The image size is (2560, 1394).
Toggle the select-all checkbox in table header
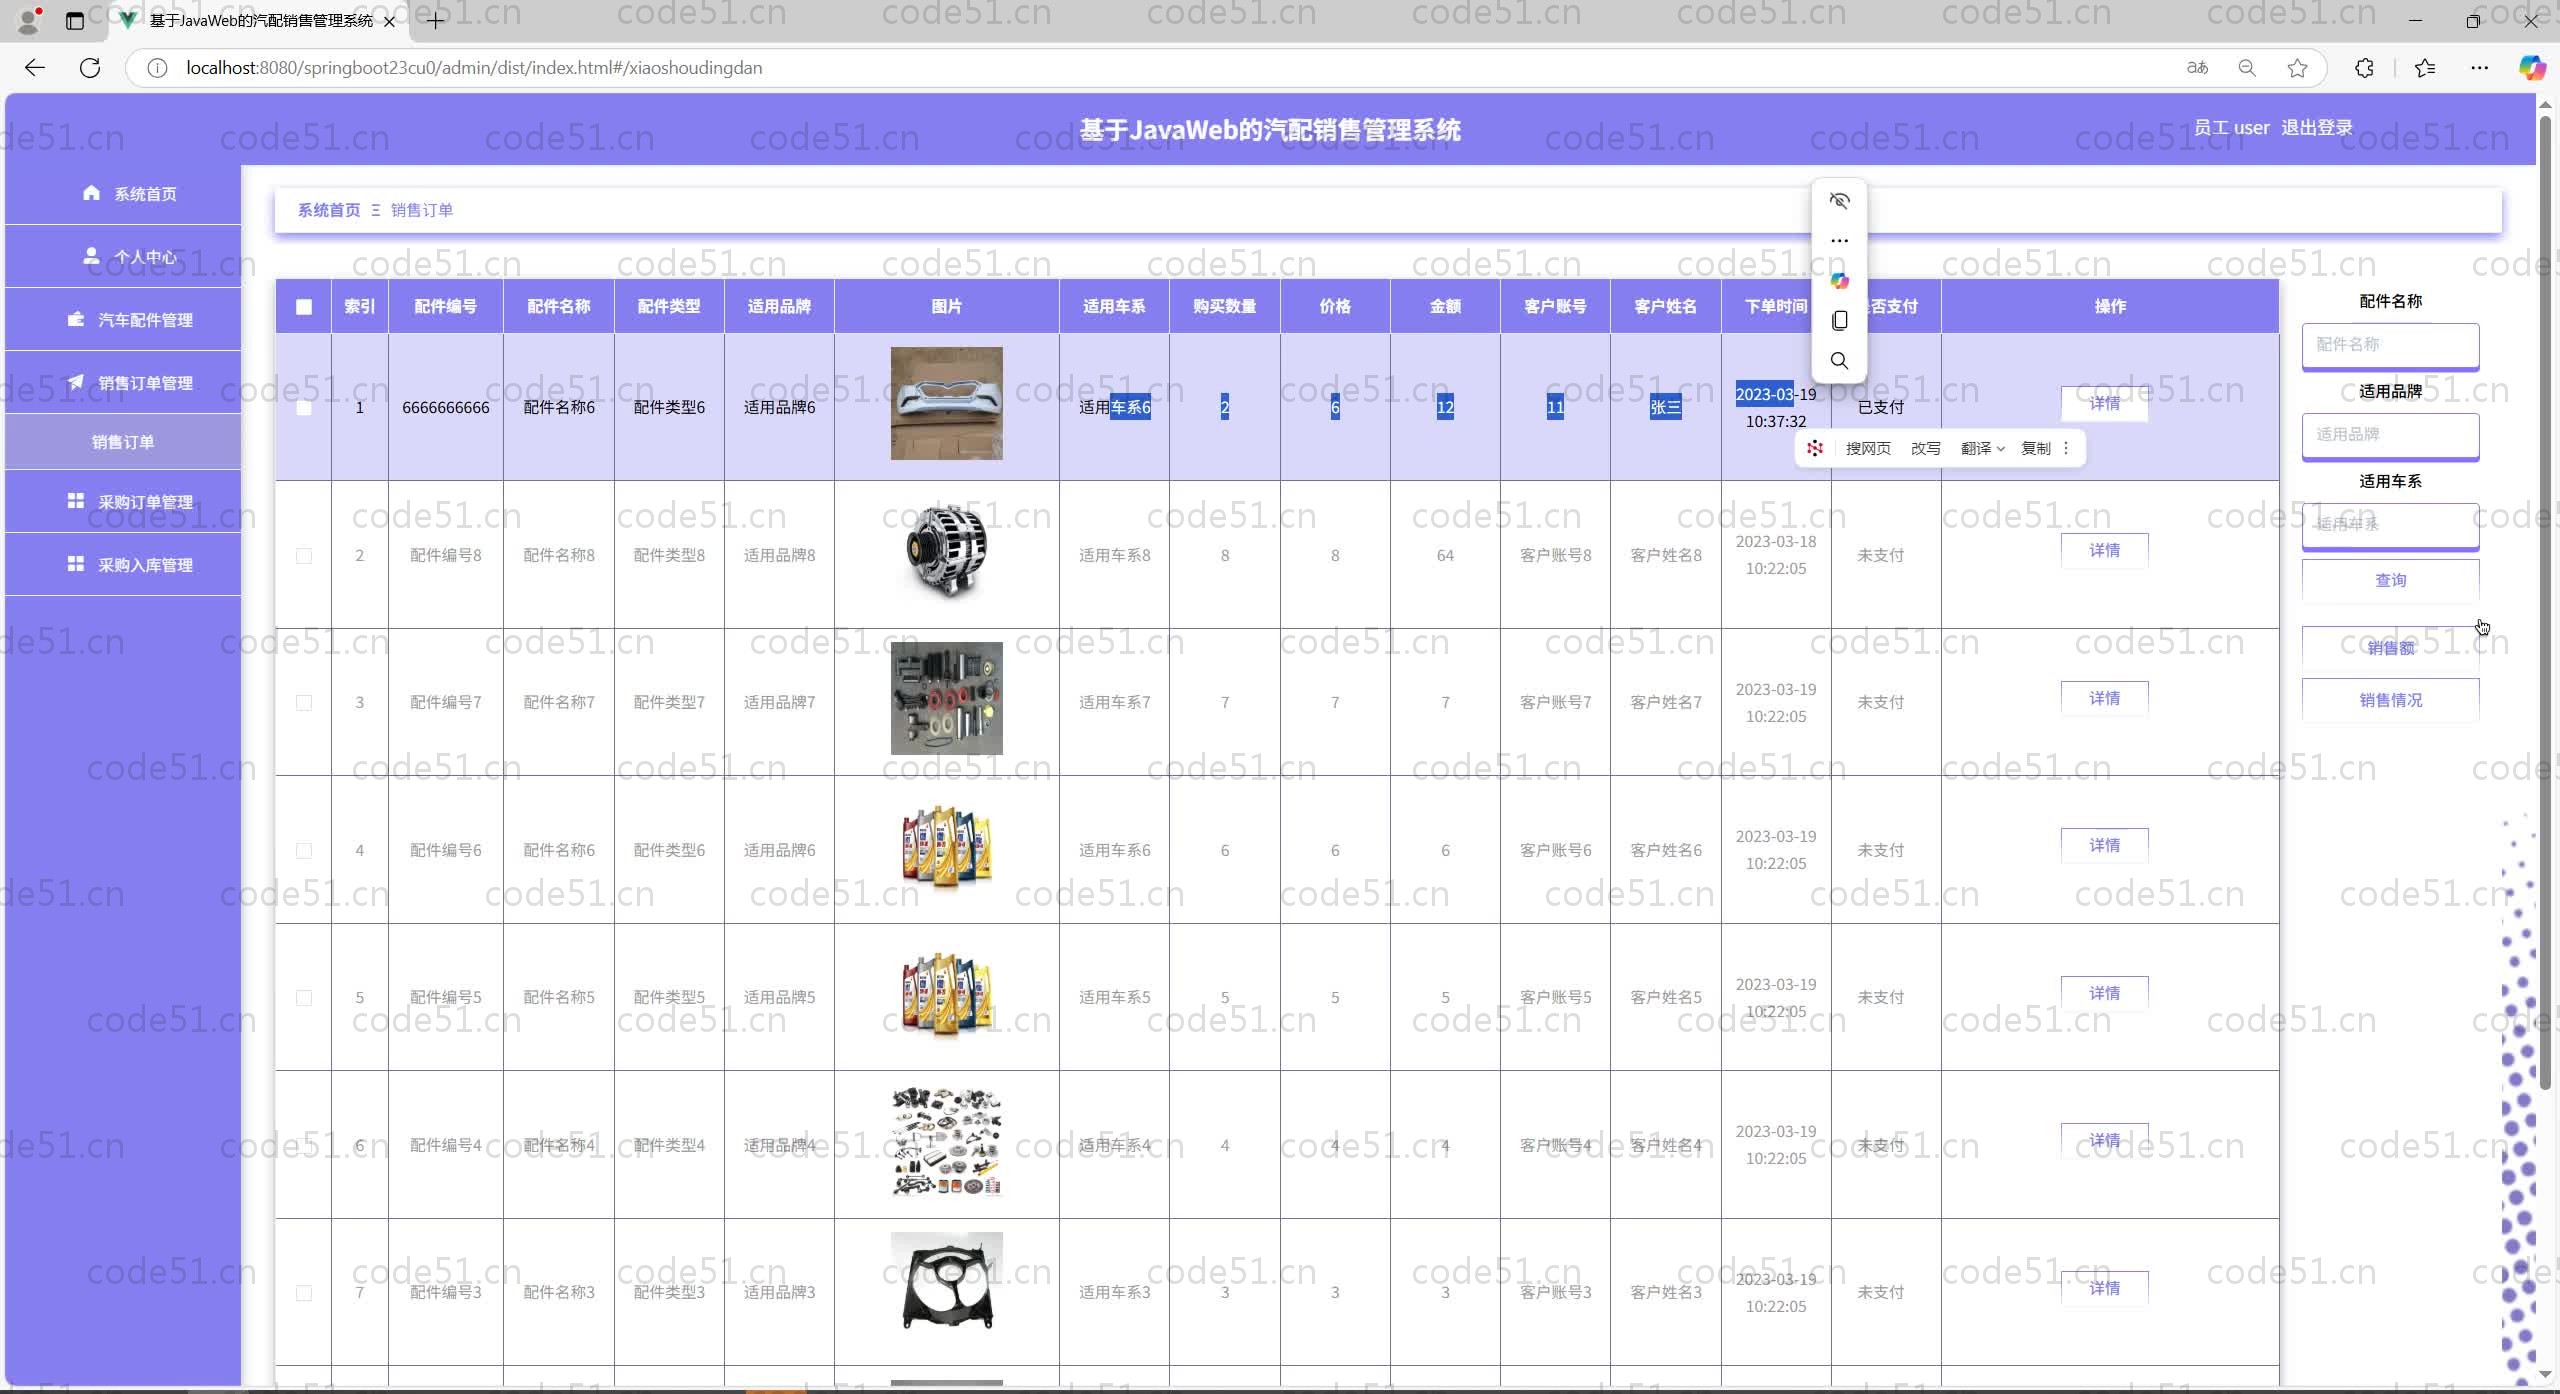tap(304, 307)
